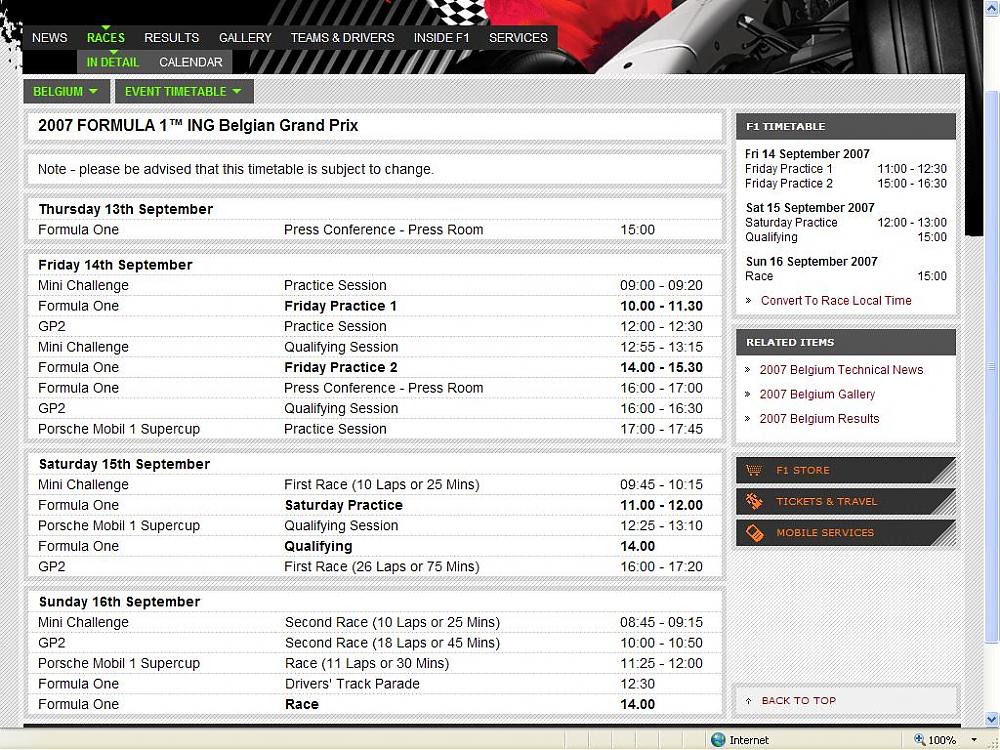The width and height of the screenshot is (1000, 750).
Task: Click the Mobile Services button
Action: 846,533
